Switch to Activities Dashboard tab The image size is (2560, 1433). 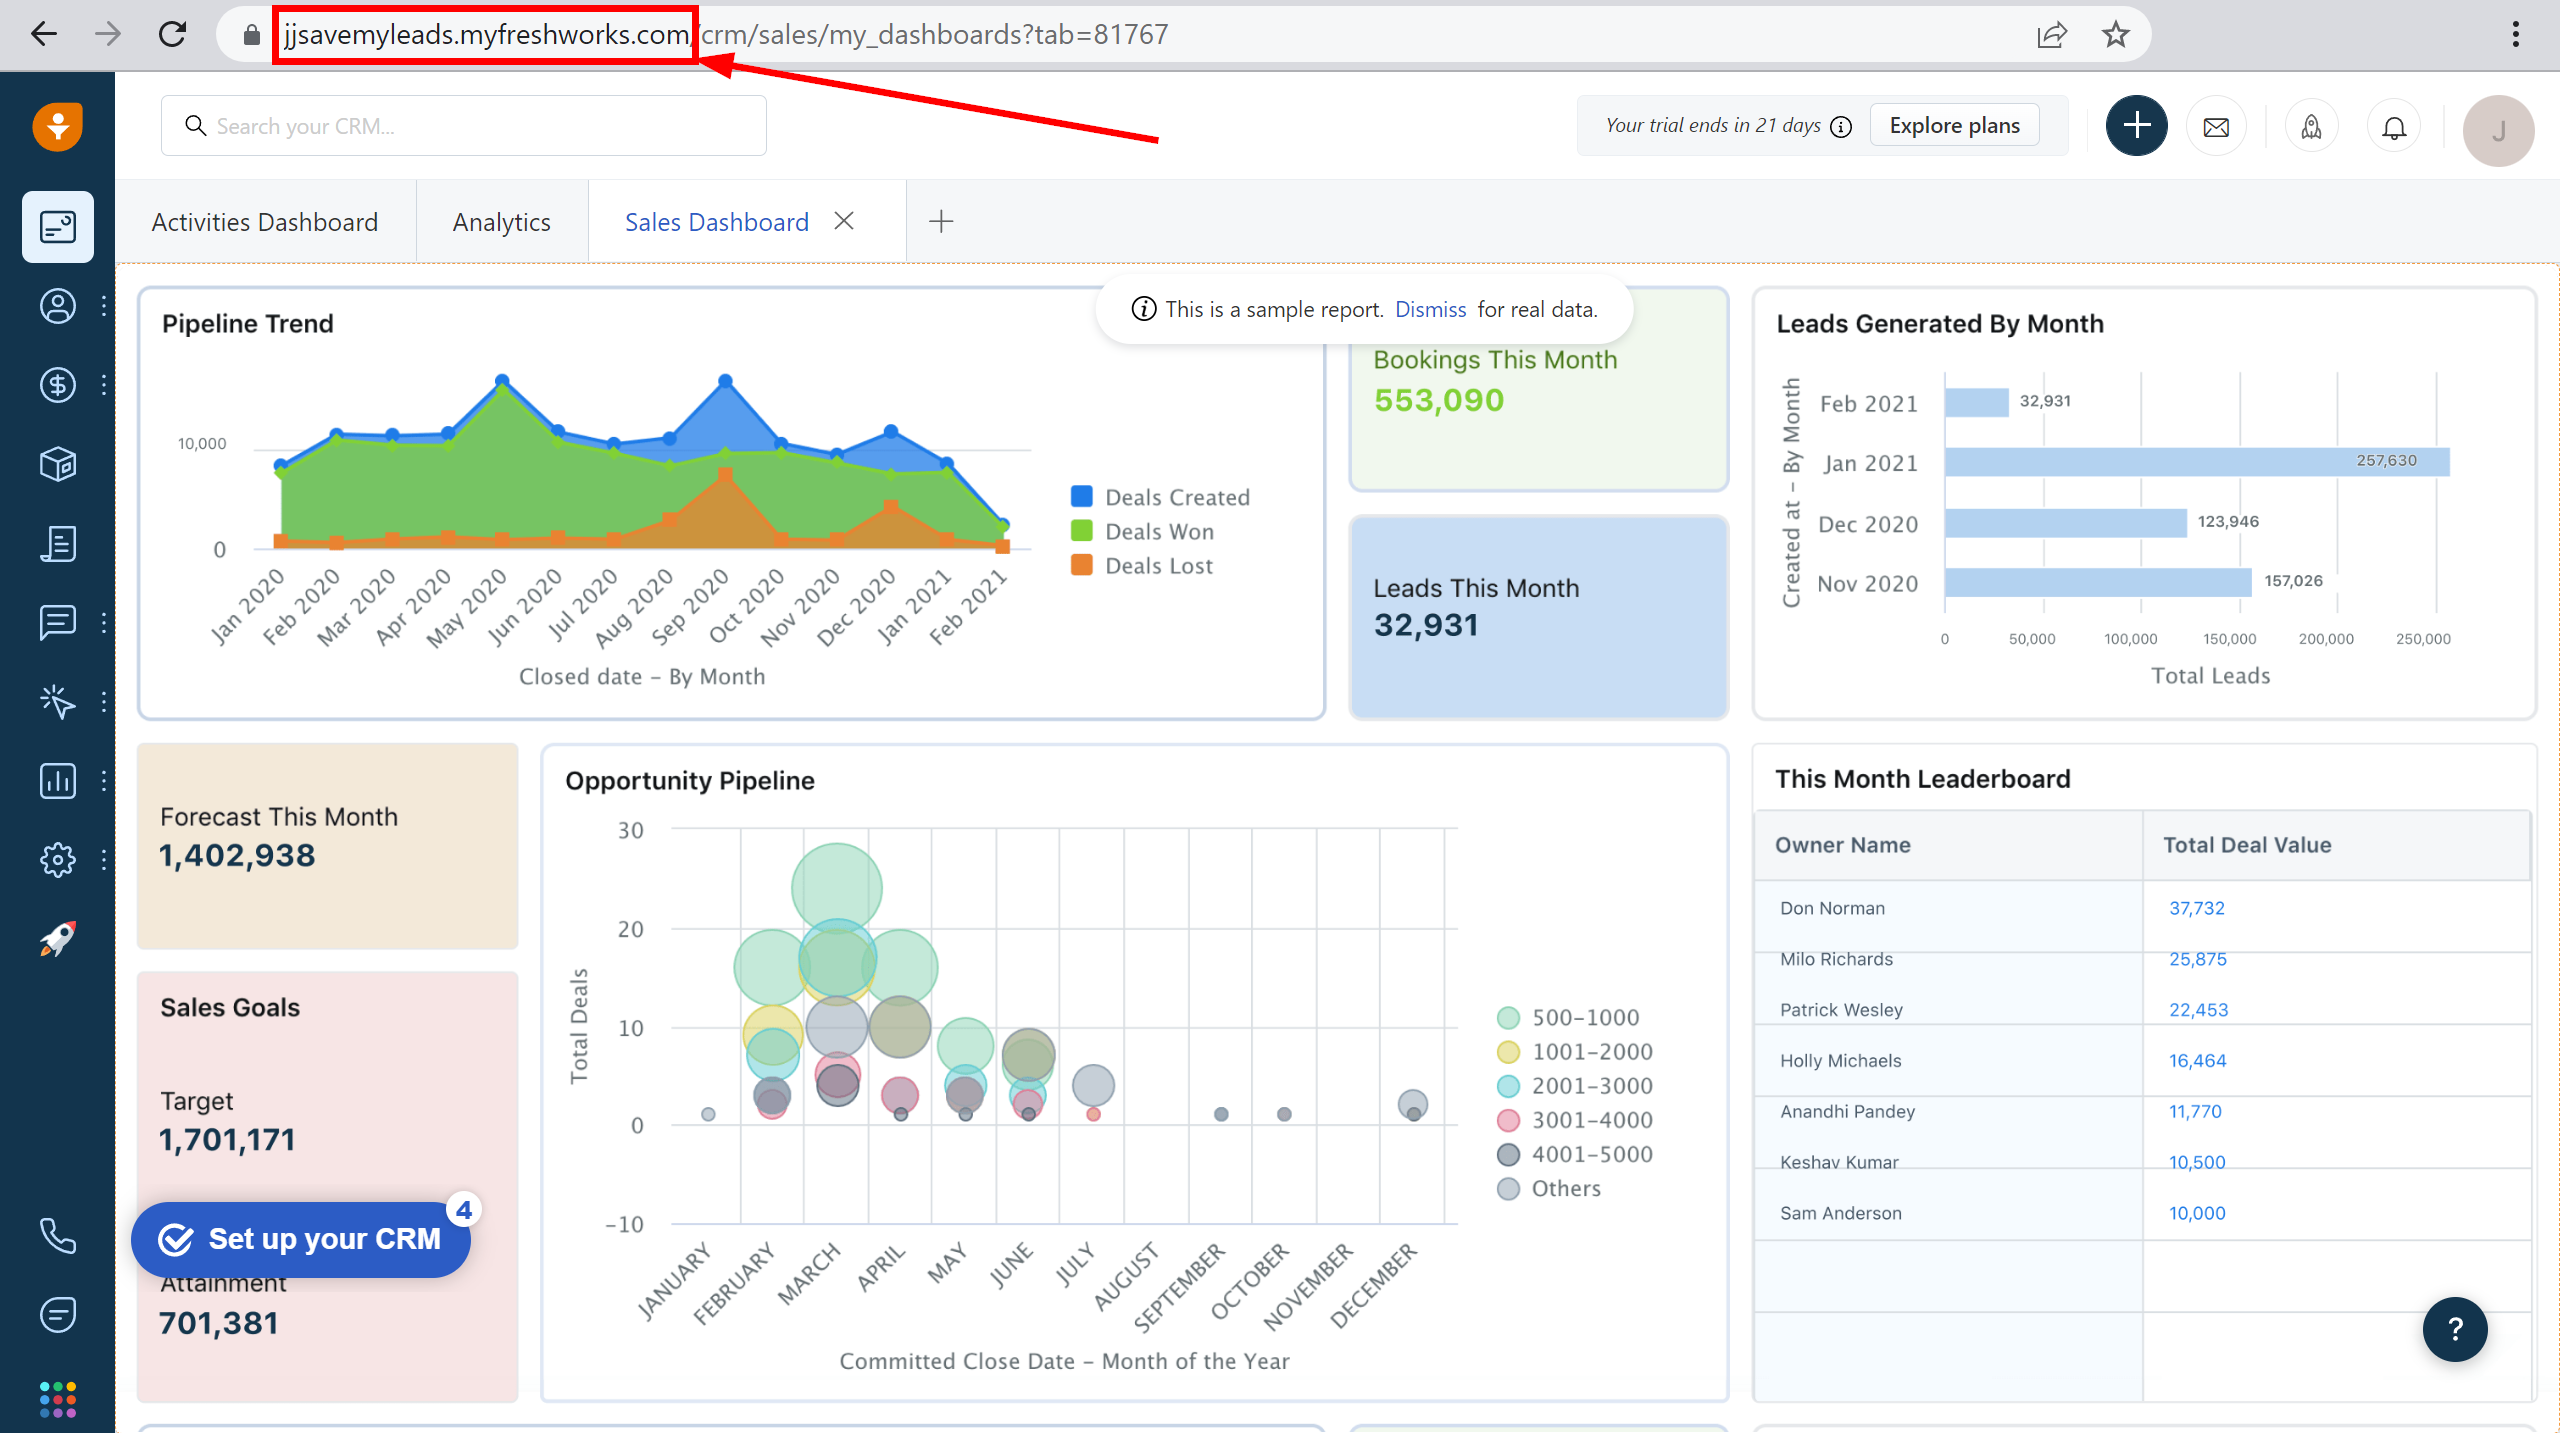click(x=265, y=222)
